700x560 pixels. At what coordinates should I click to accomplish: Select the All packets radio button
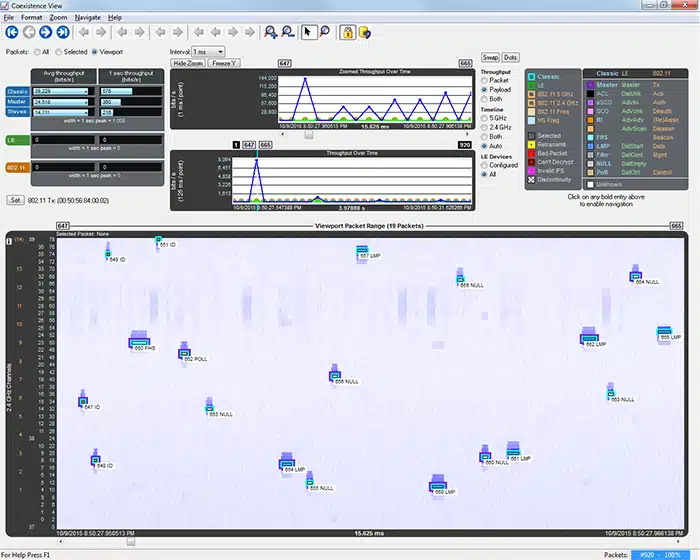pyautogui.click(x=37, y=51)
